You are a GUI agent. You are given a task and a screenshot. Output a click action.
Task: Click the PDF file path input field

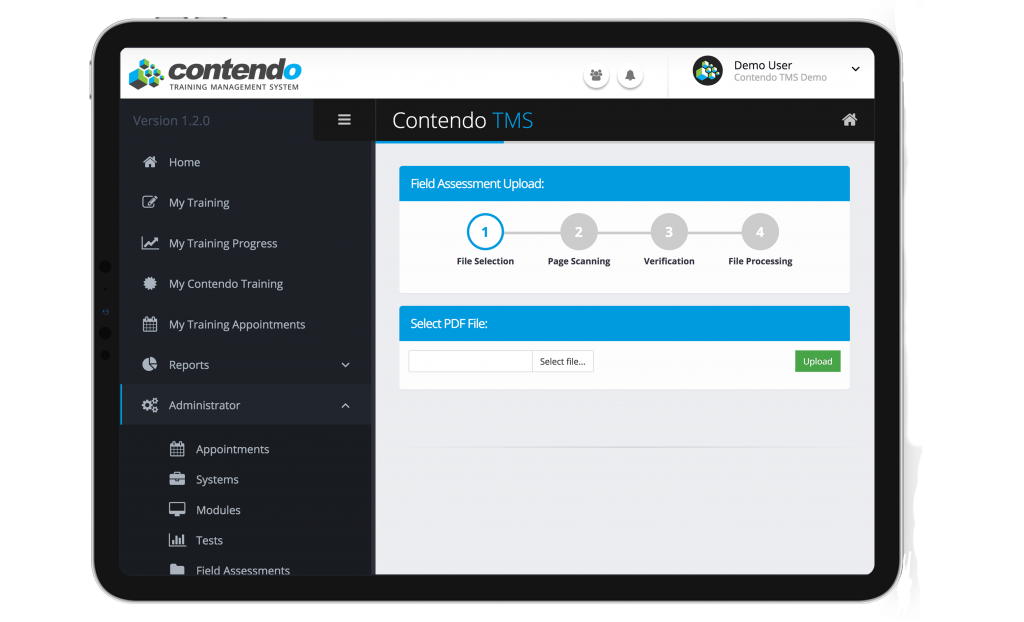click(x=470, y=361)
